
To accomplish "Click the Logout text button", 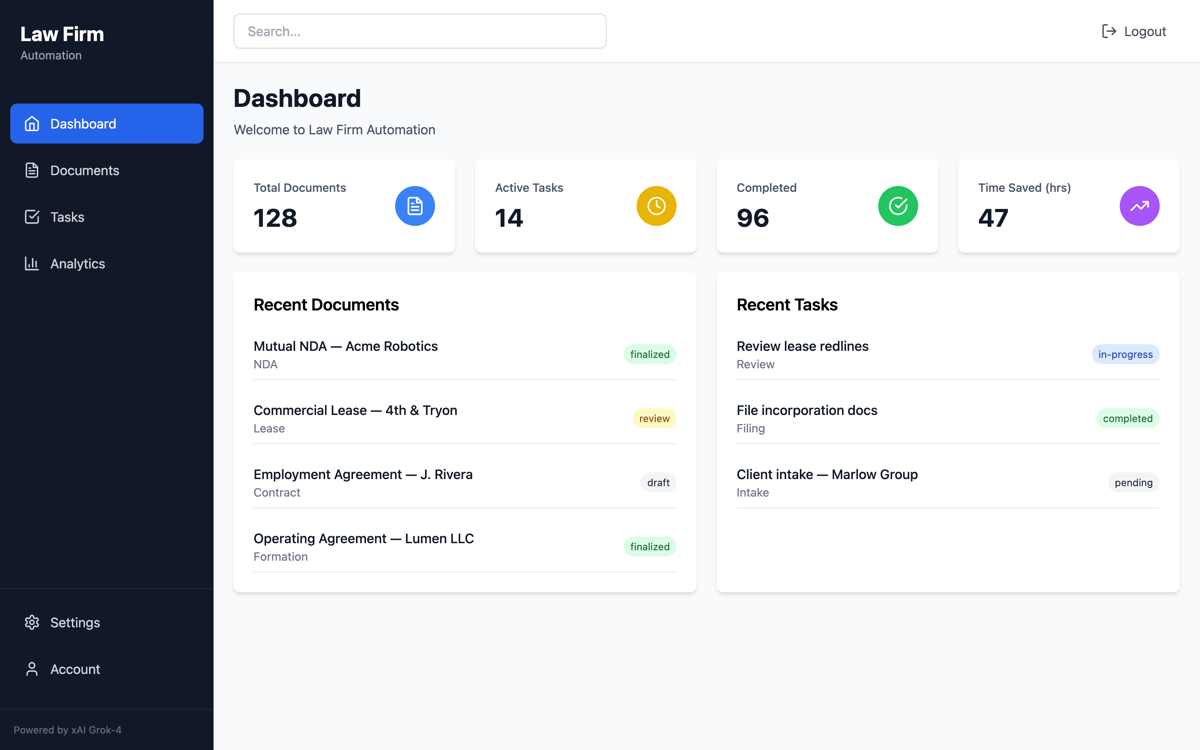I will tap(1145, 31).
